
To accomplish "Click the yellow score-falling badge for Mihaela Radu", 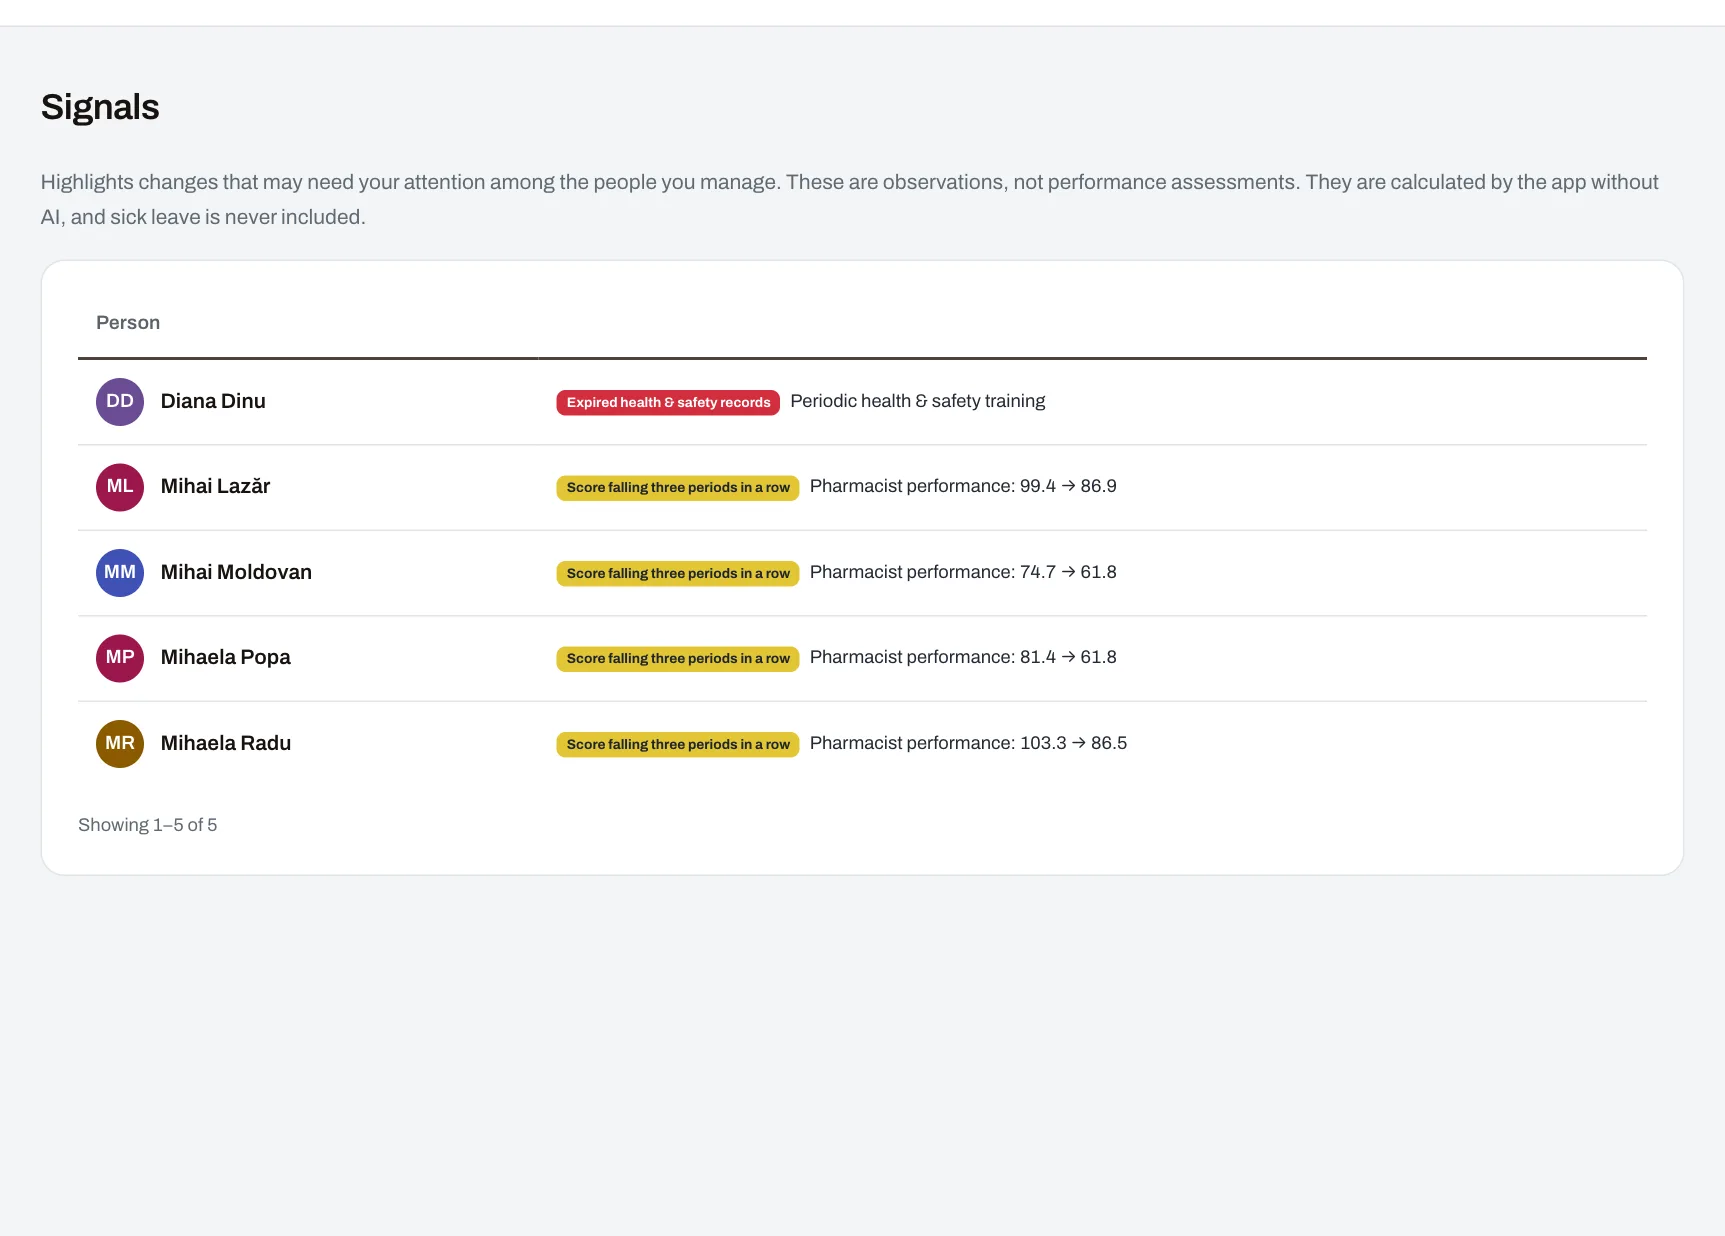I will 678,745.
